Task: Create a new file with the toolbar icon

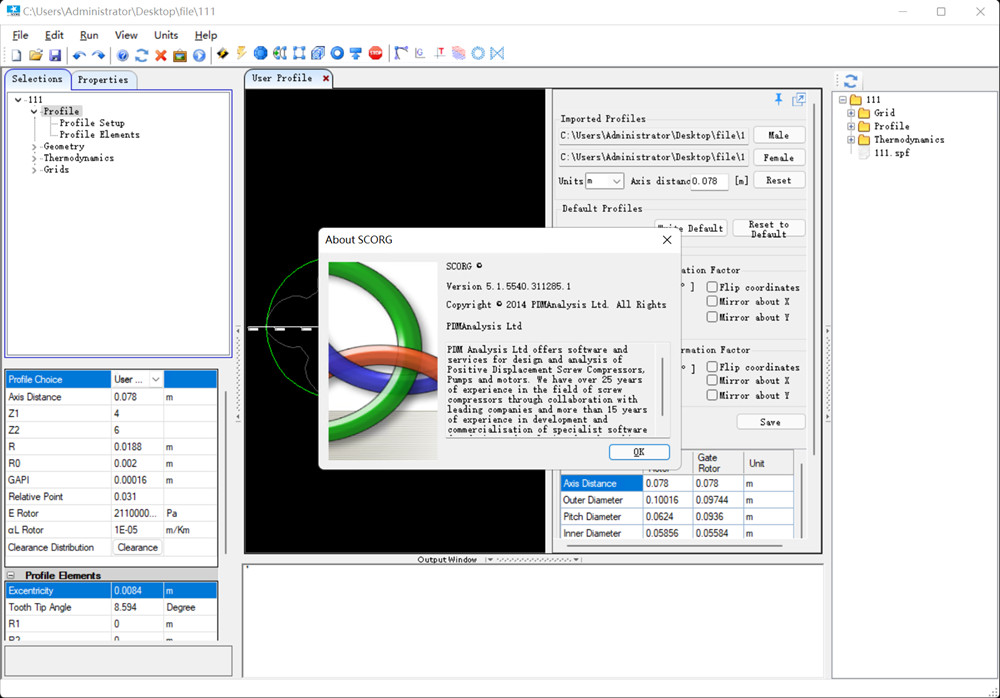Action: click(x=17, y=55)
